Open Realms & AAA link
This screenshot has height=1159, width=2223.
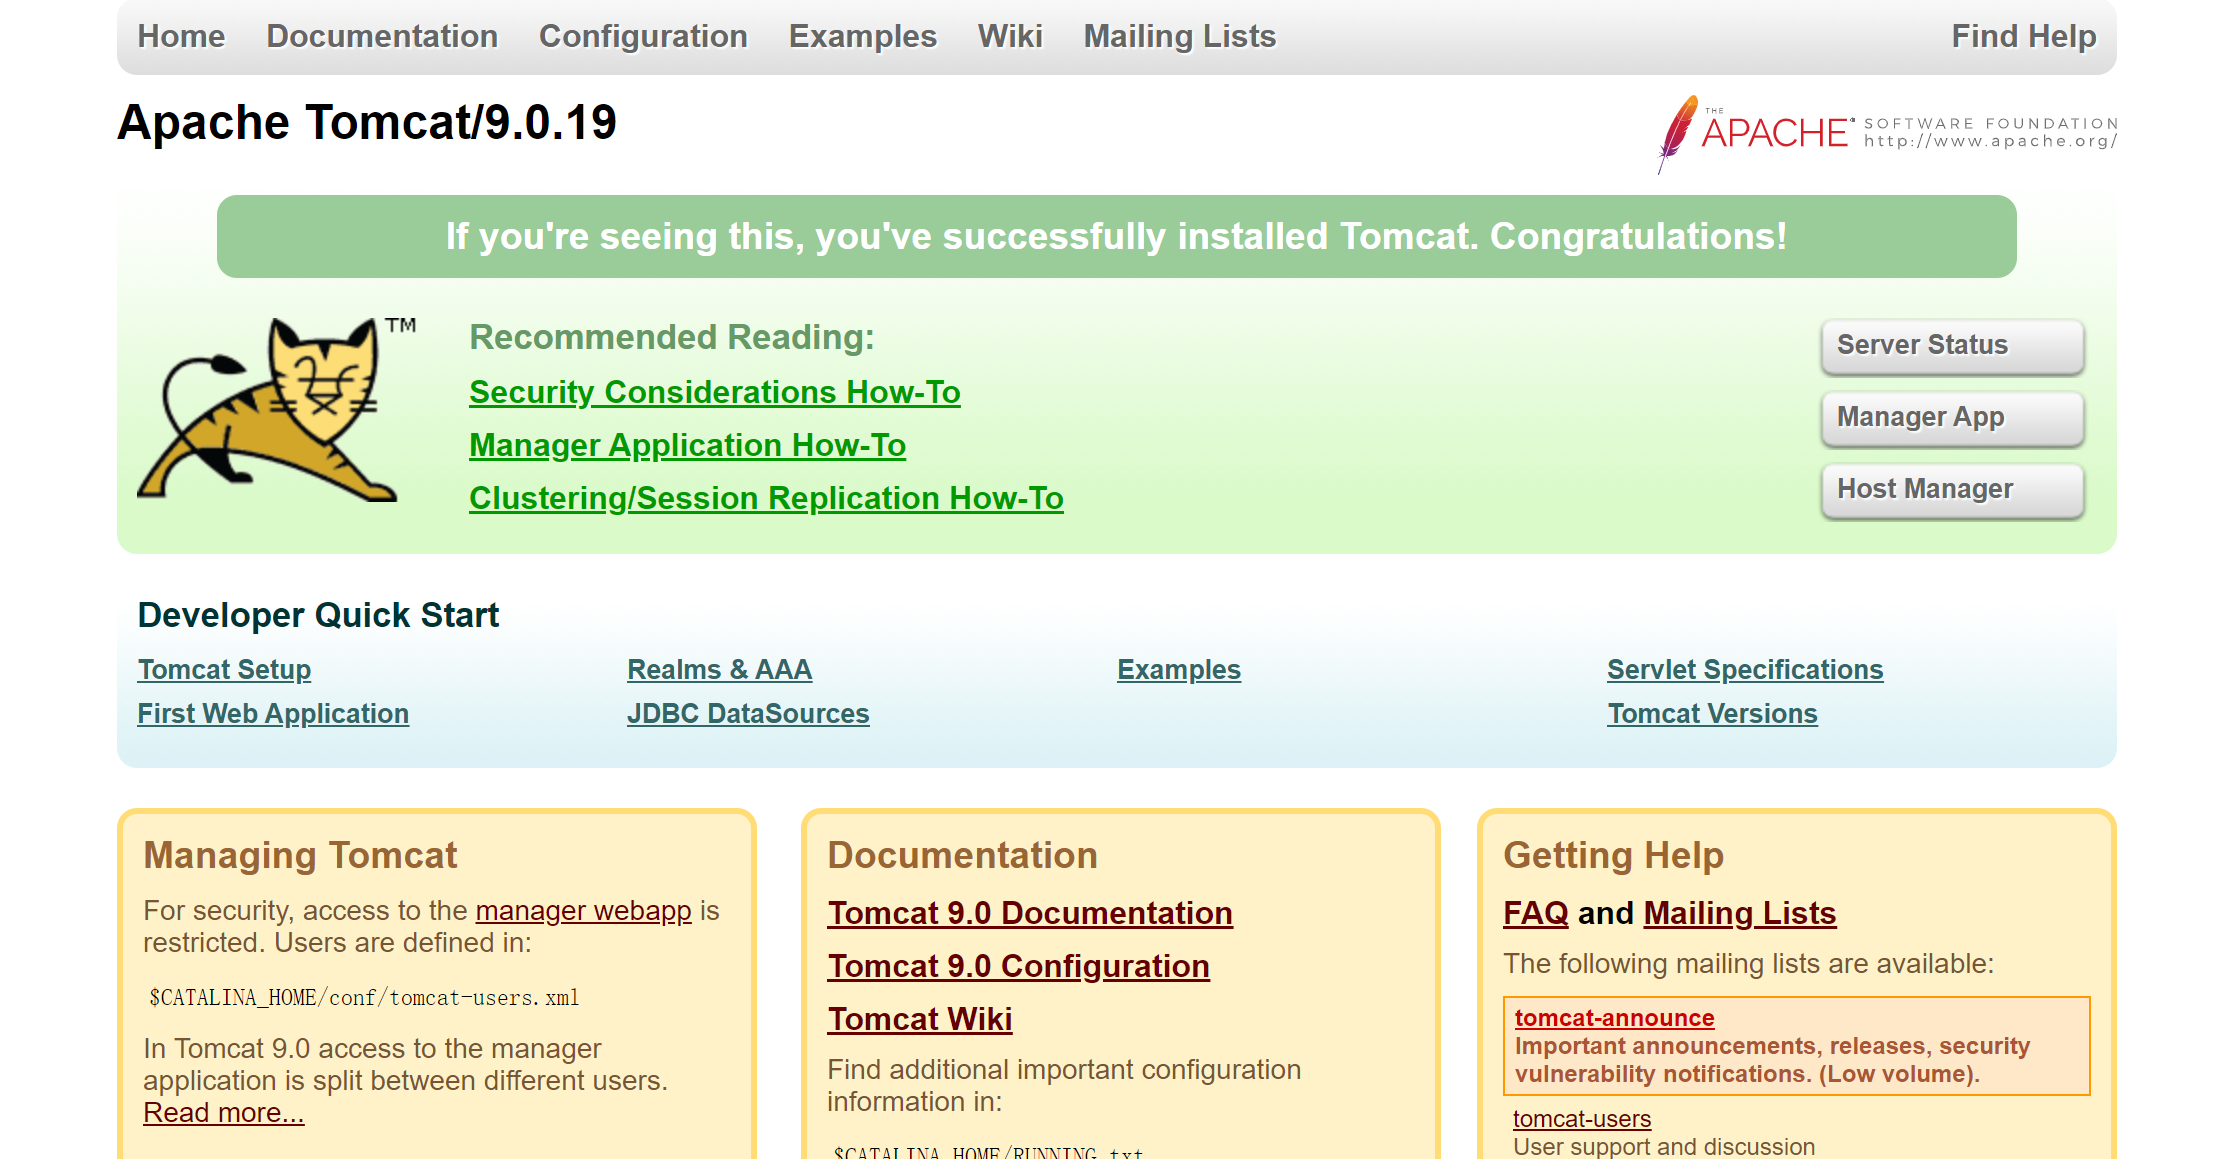pos(719,670)
